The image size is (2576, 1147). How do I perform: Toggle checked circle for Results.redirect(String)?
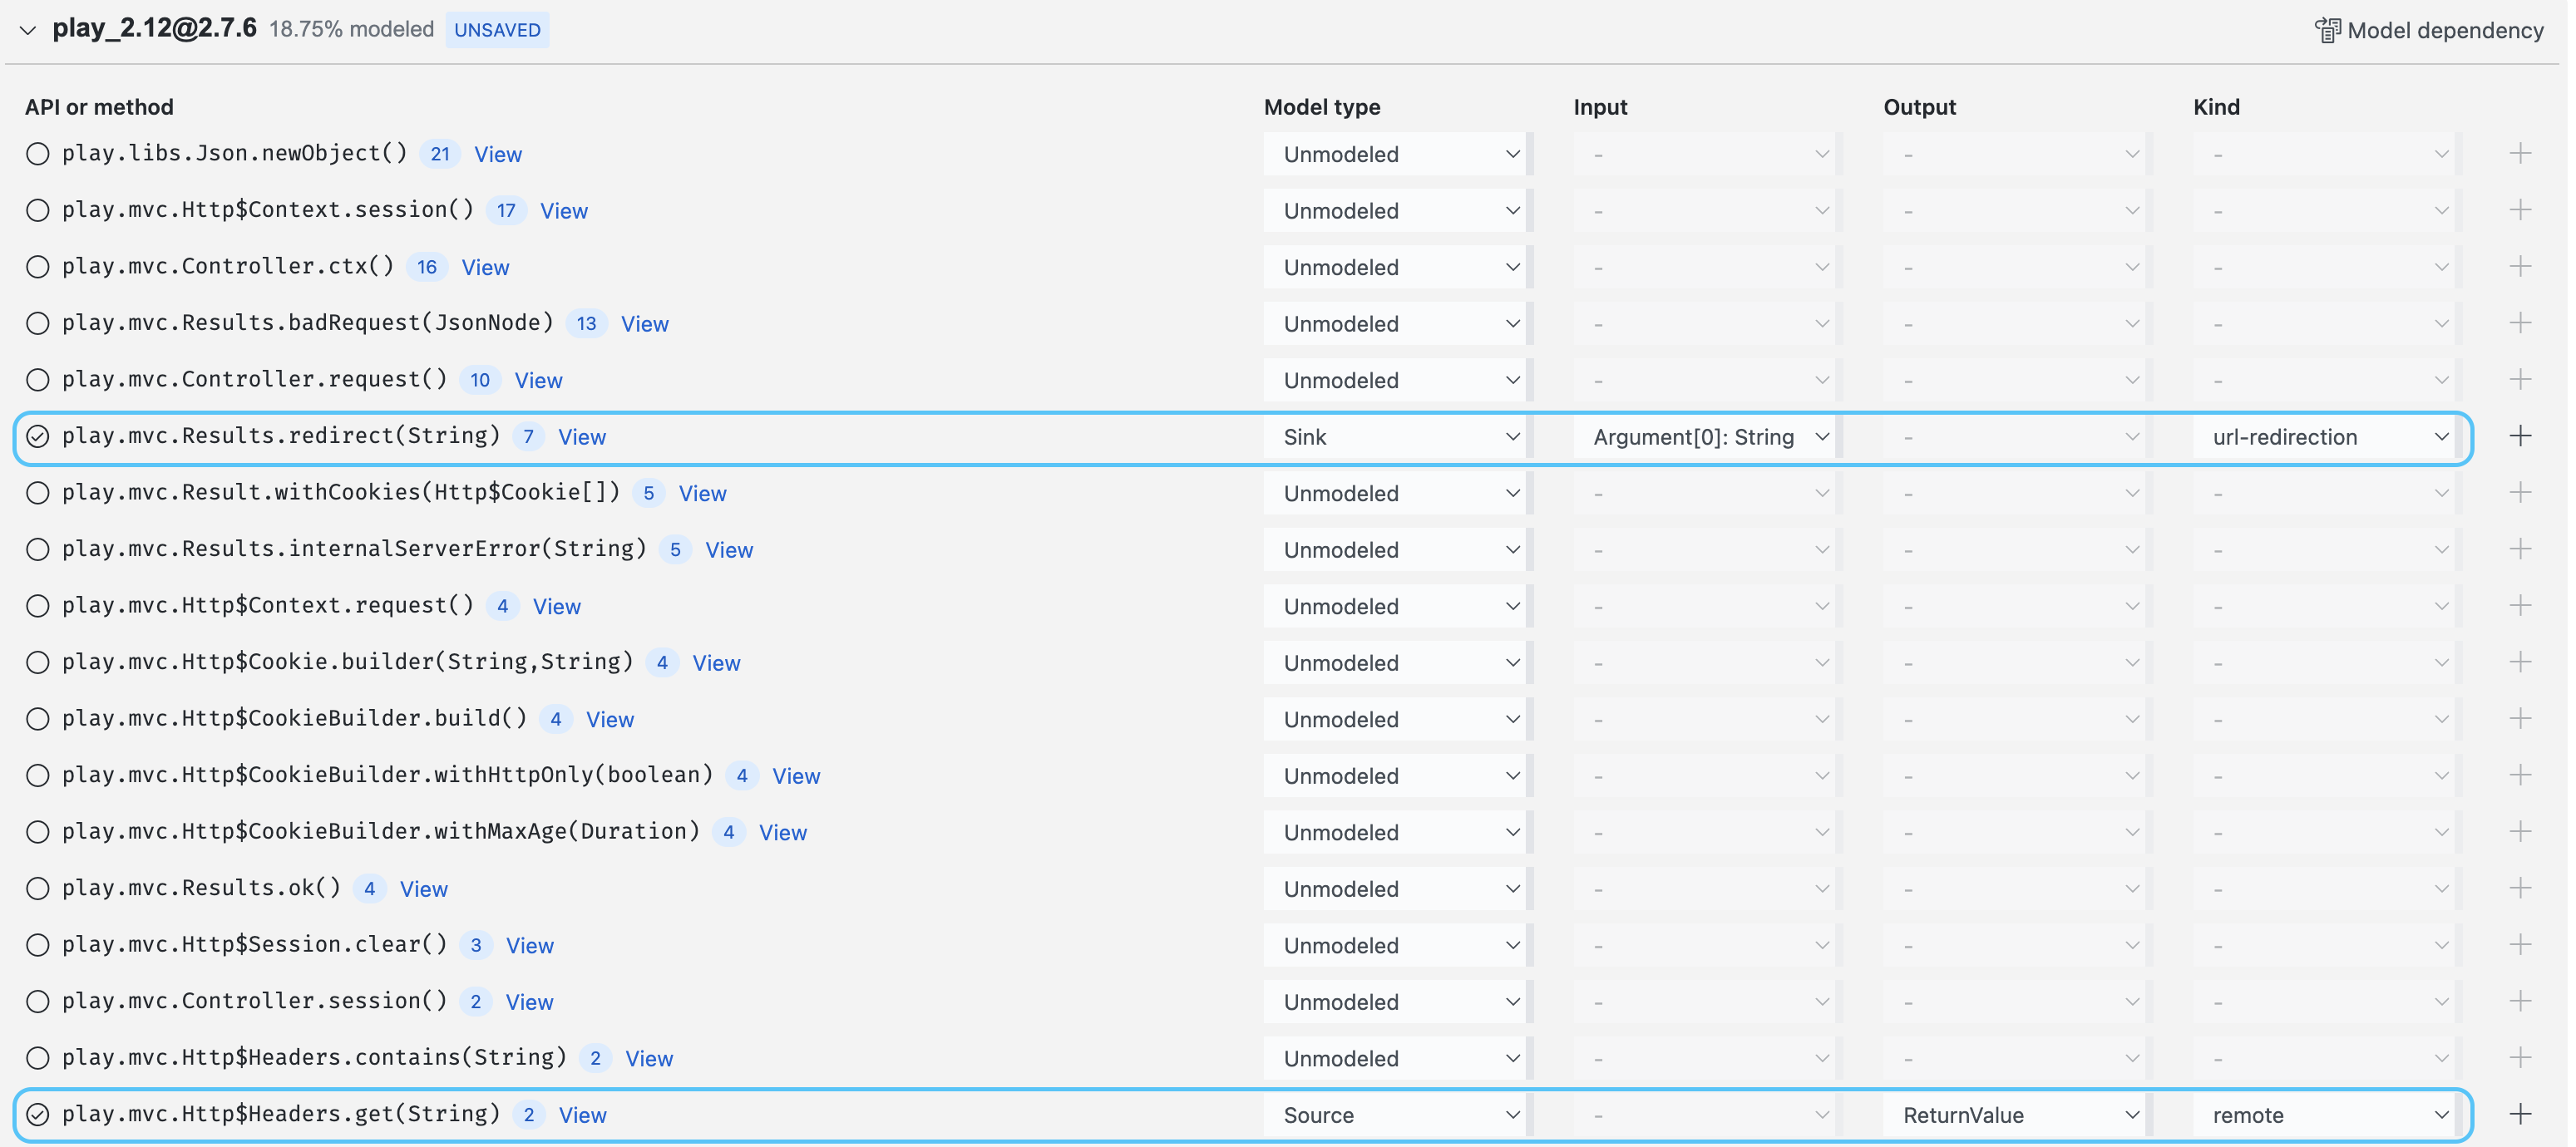(38, 436)
